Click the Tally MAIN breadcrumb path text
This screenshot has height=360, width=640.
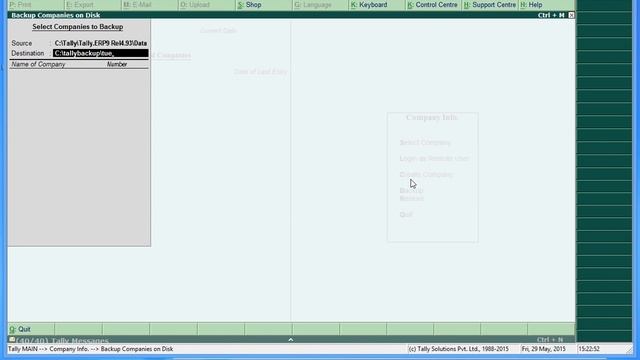91,349
